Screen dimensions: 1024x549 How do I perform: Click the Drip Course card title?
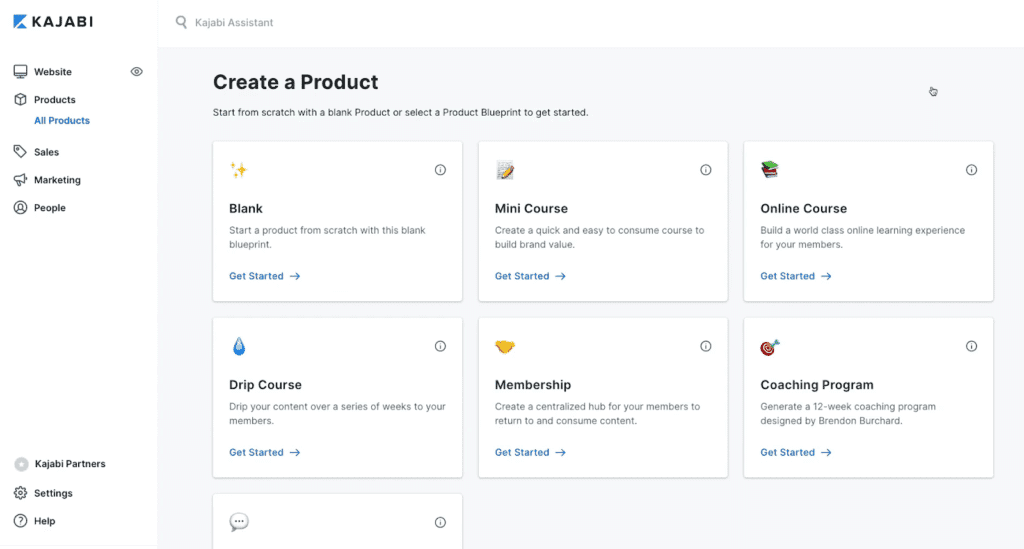(x=265, y=385)
